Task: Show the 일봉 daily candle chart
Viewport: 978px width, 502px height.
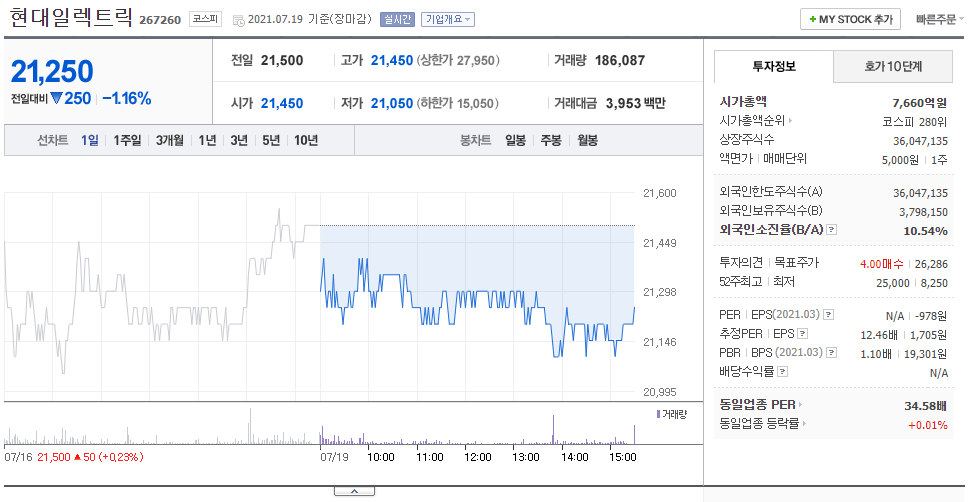Action: (x=515, y=140)
